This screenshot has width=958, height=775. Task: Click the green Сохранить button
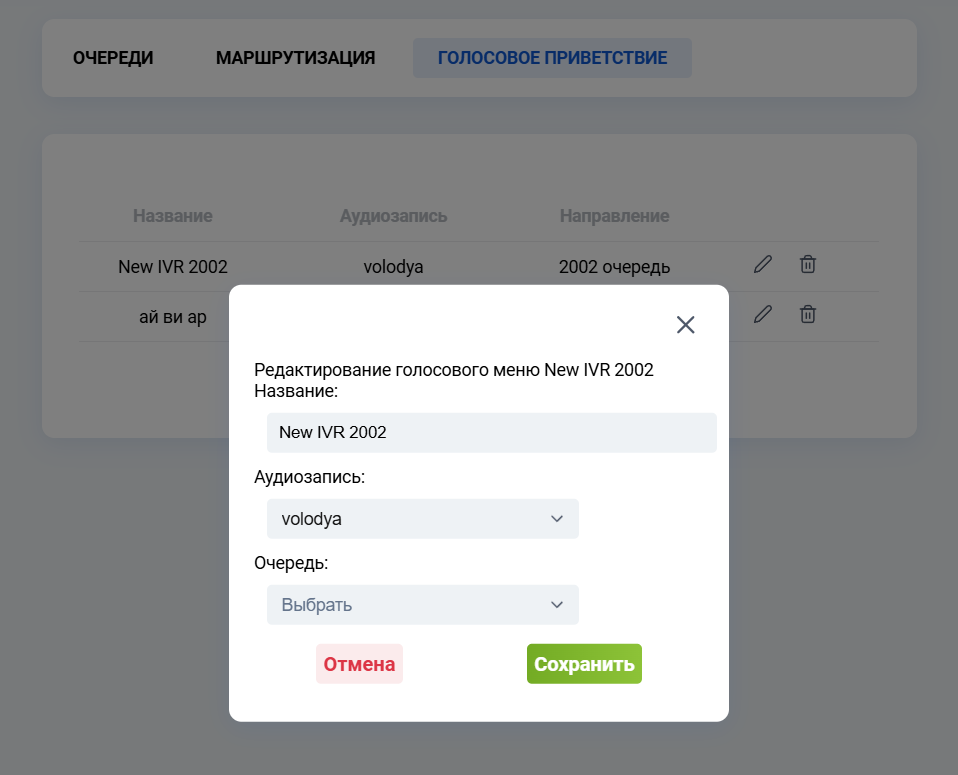[584, 664]
